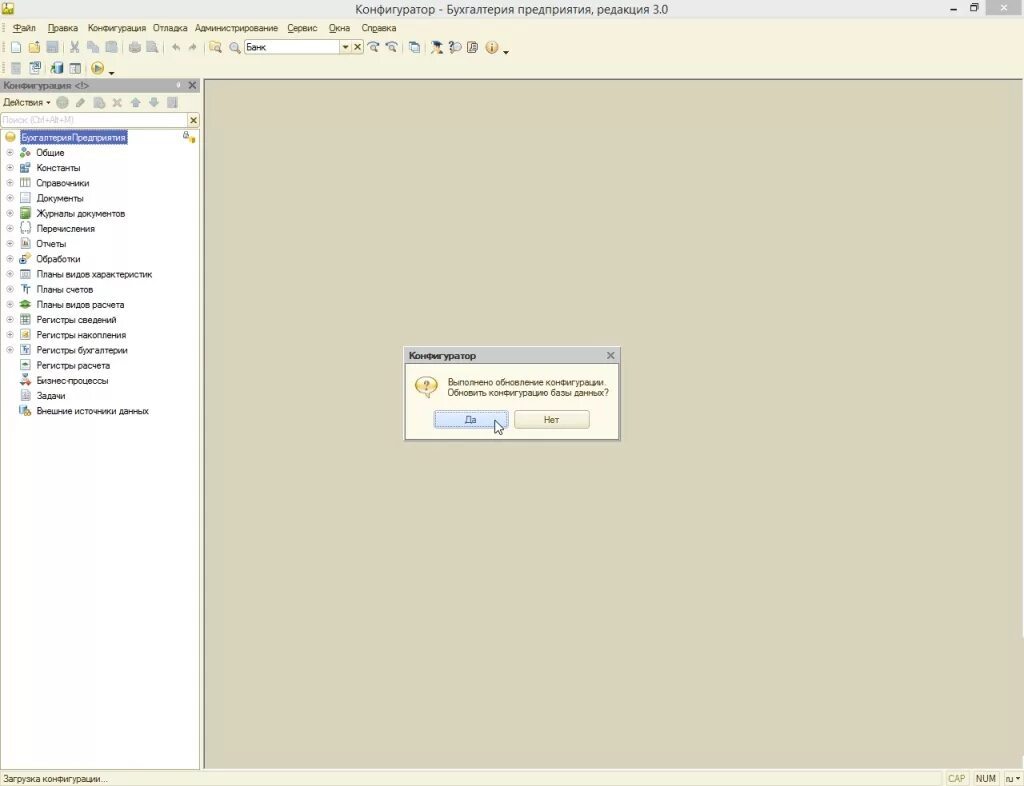Open the Сервис menu
1024x786 pixels.
[x=302, y=28]
